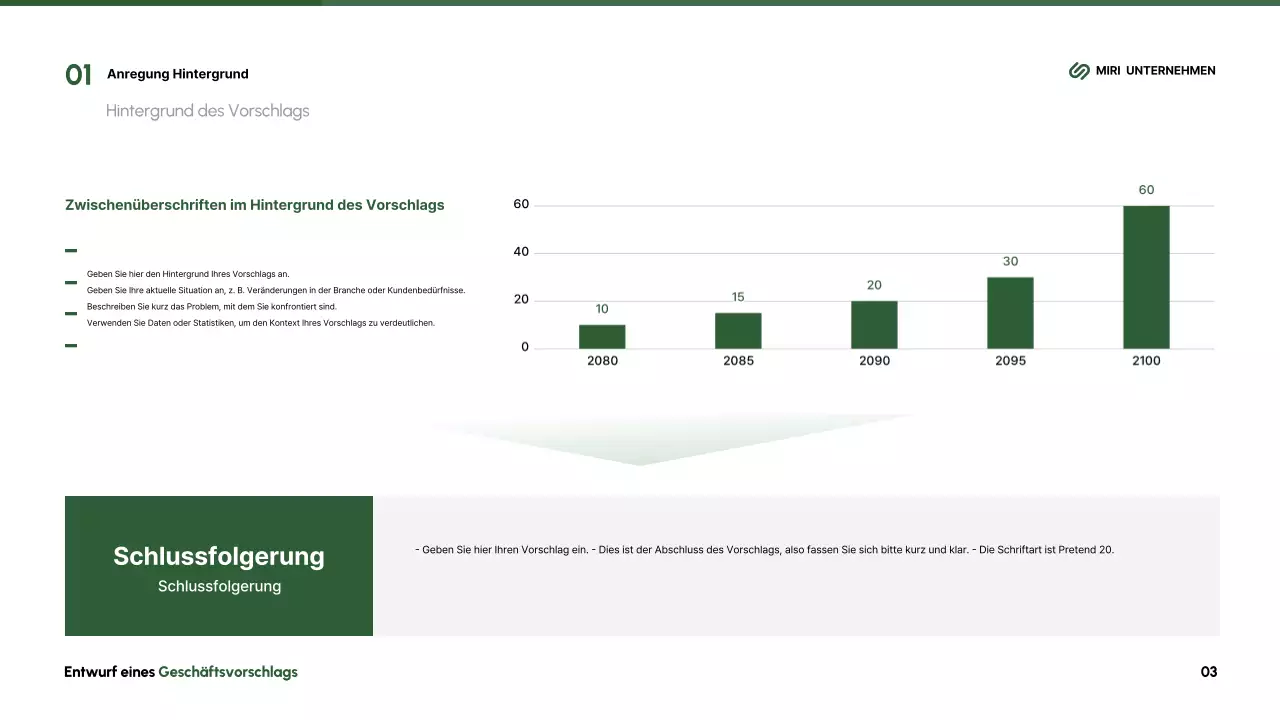
Task: Click the green section number 01
Action: (78, 75)
